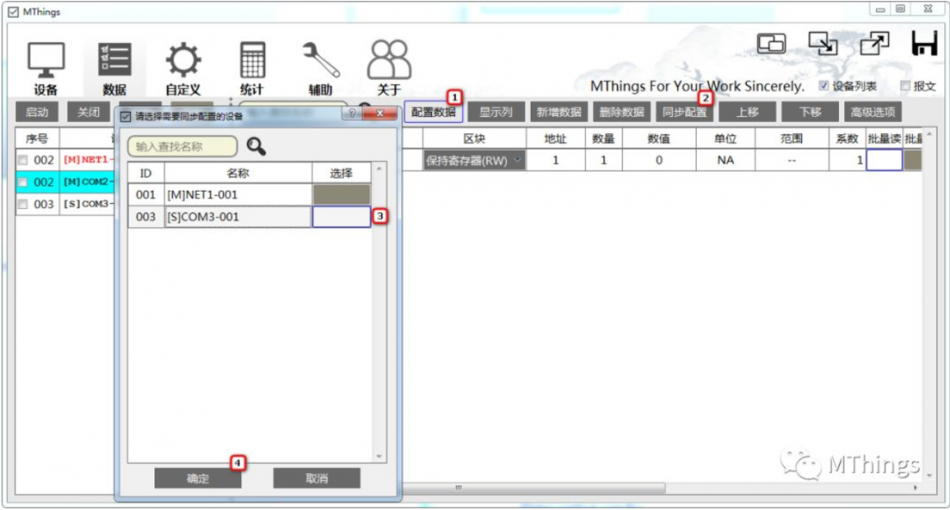
Task: Click the 配置数据 button
Action: pos(433,112)
